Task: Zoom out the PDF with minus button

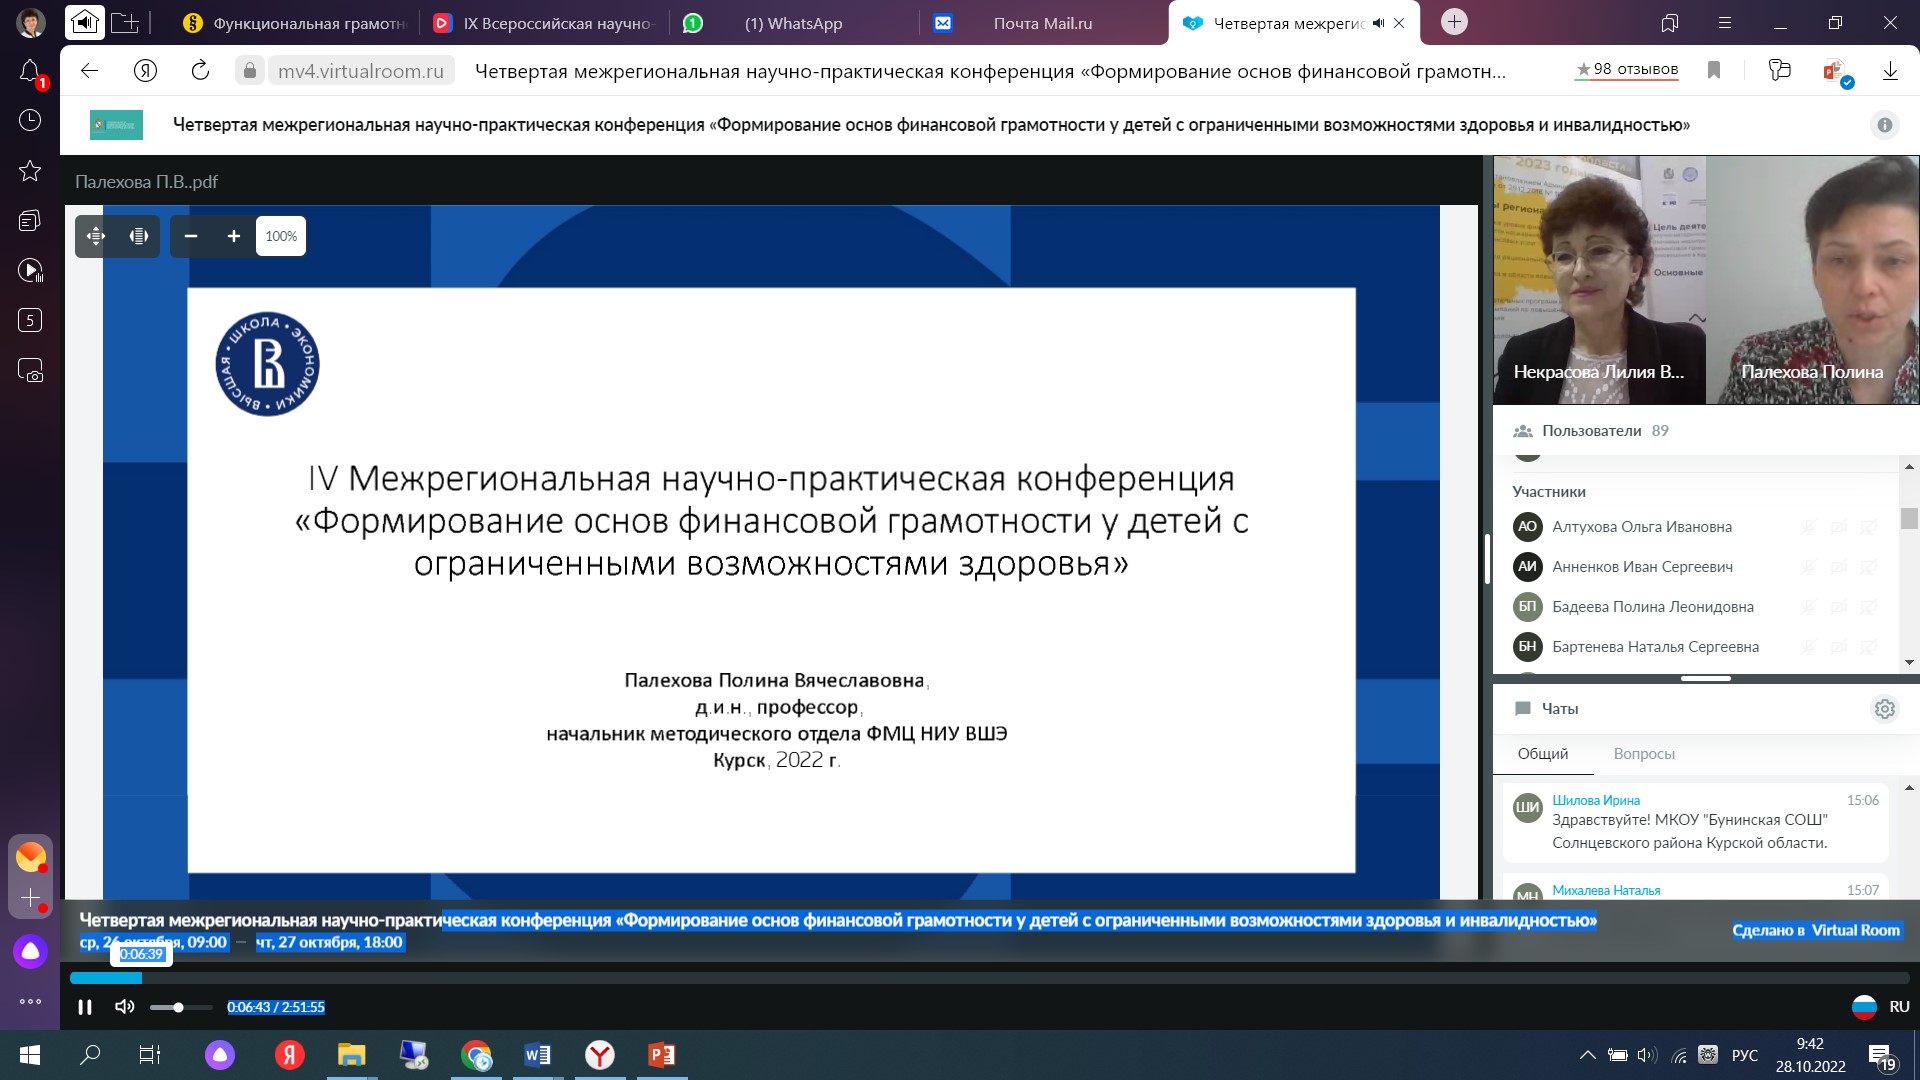Action: (191, 236)
